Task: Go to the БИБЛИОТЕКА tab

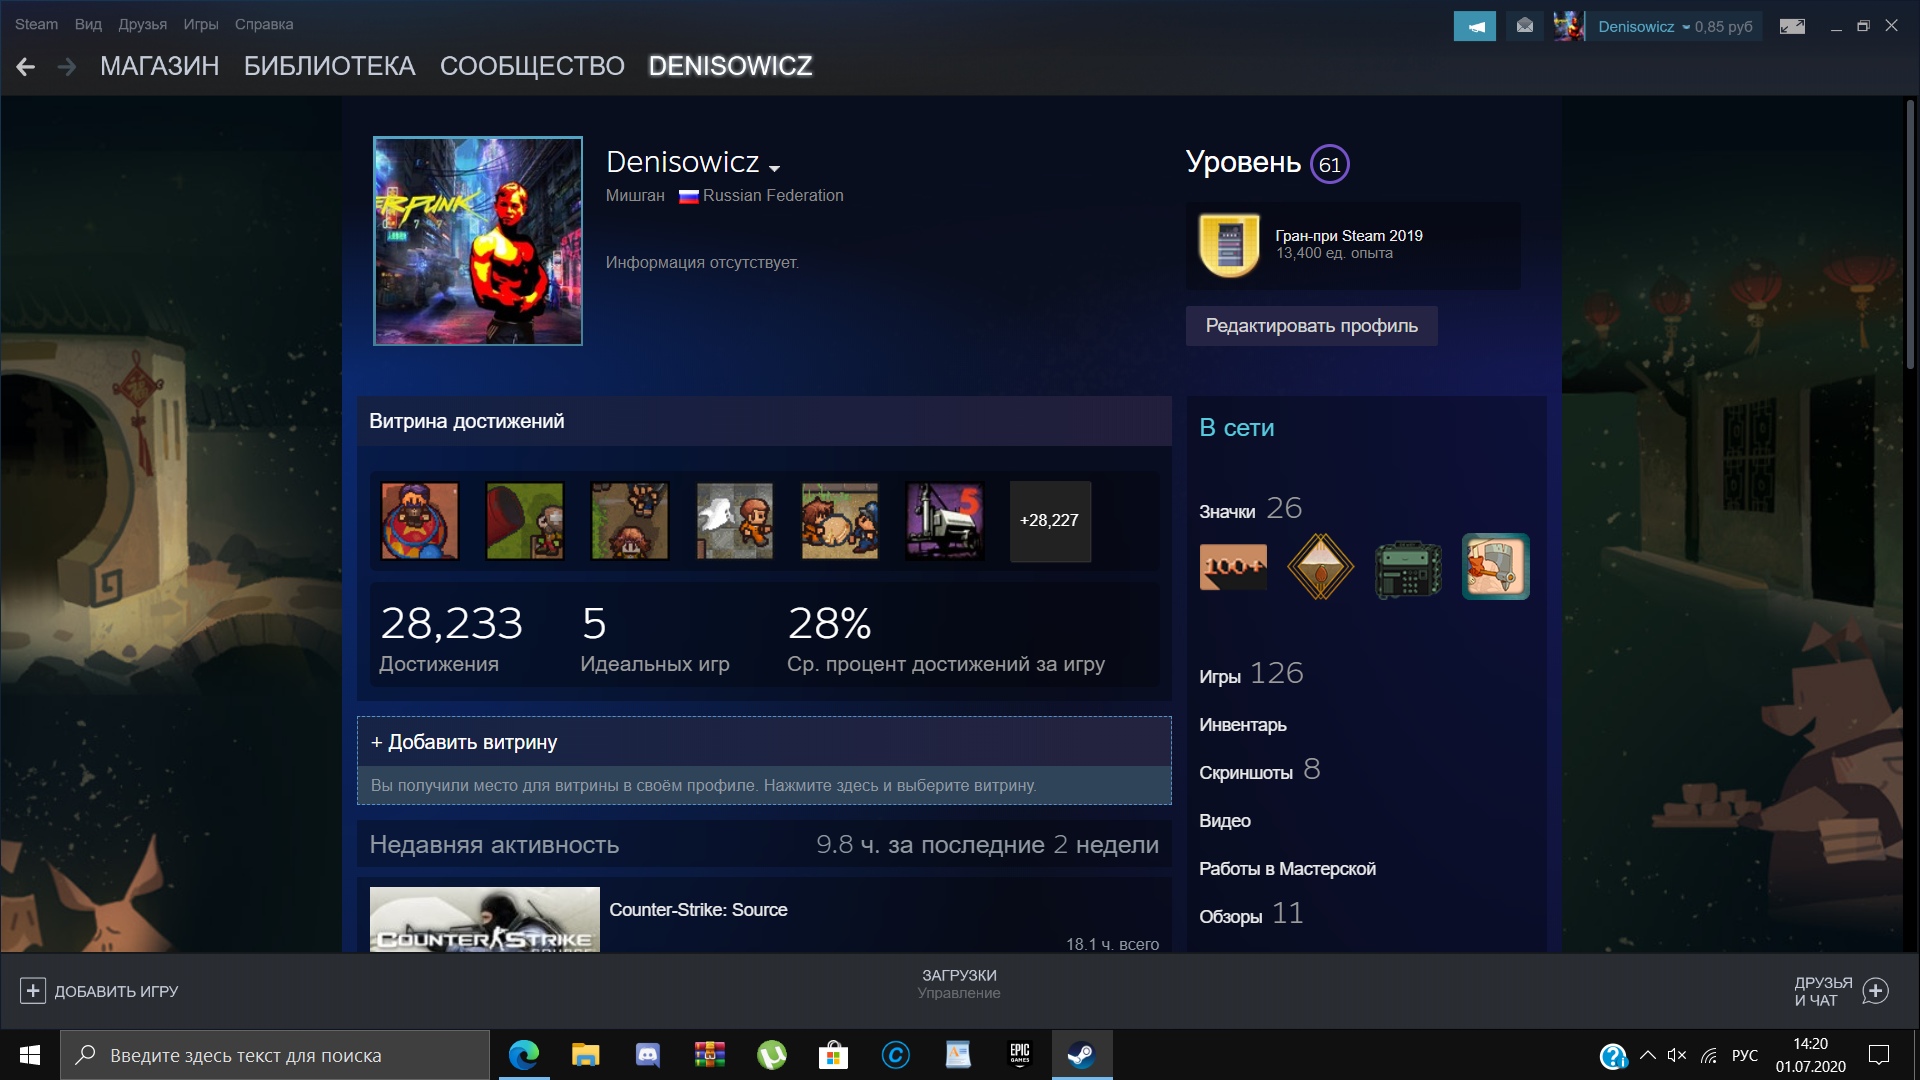Action: click(330, 66)
